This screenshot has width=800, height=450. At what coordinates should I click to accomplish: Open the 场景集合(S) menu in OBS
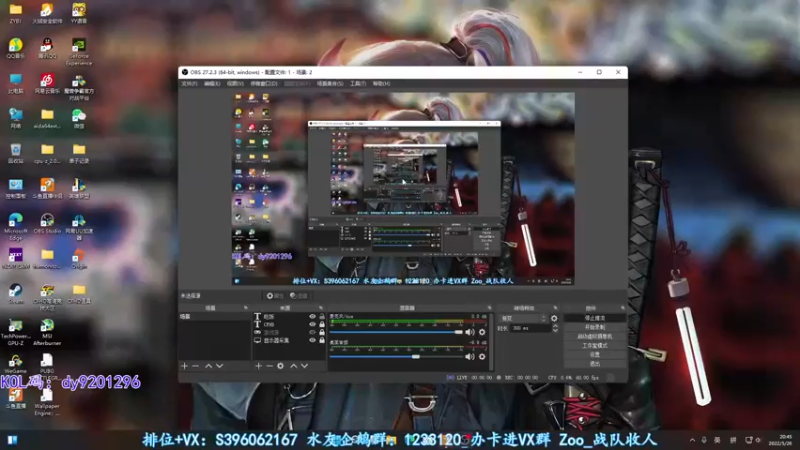pos(330,84)
